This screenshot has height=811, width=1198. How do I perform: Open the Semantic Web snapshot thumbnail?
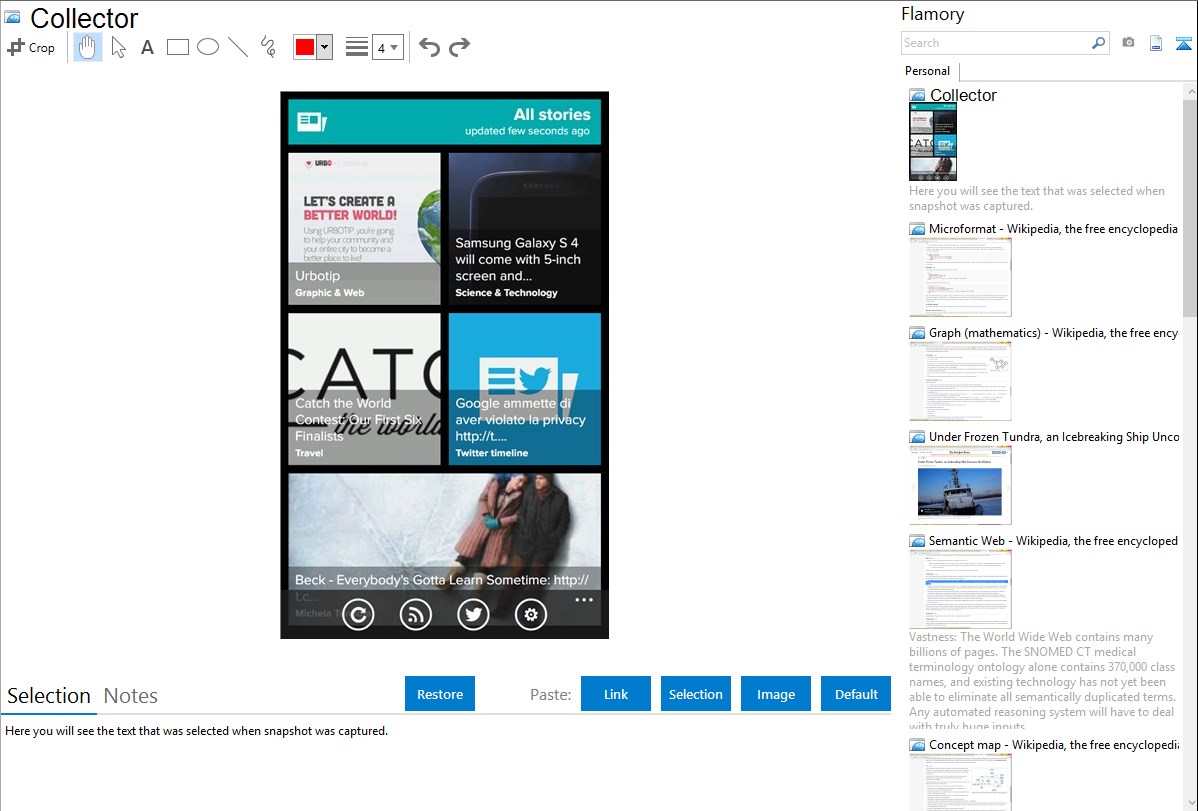(x=960, y=589)
